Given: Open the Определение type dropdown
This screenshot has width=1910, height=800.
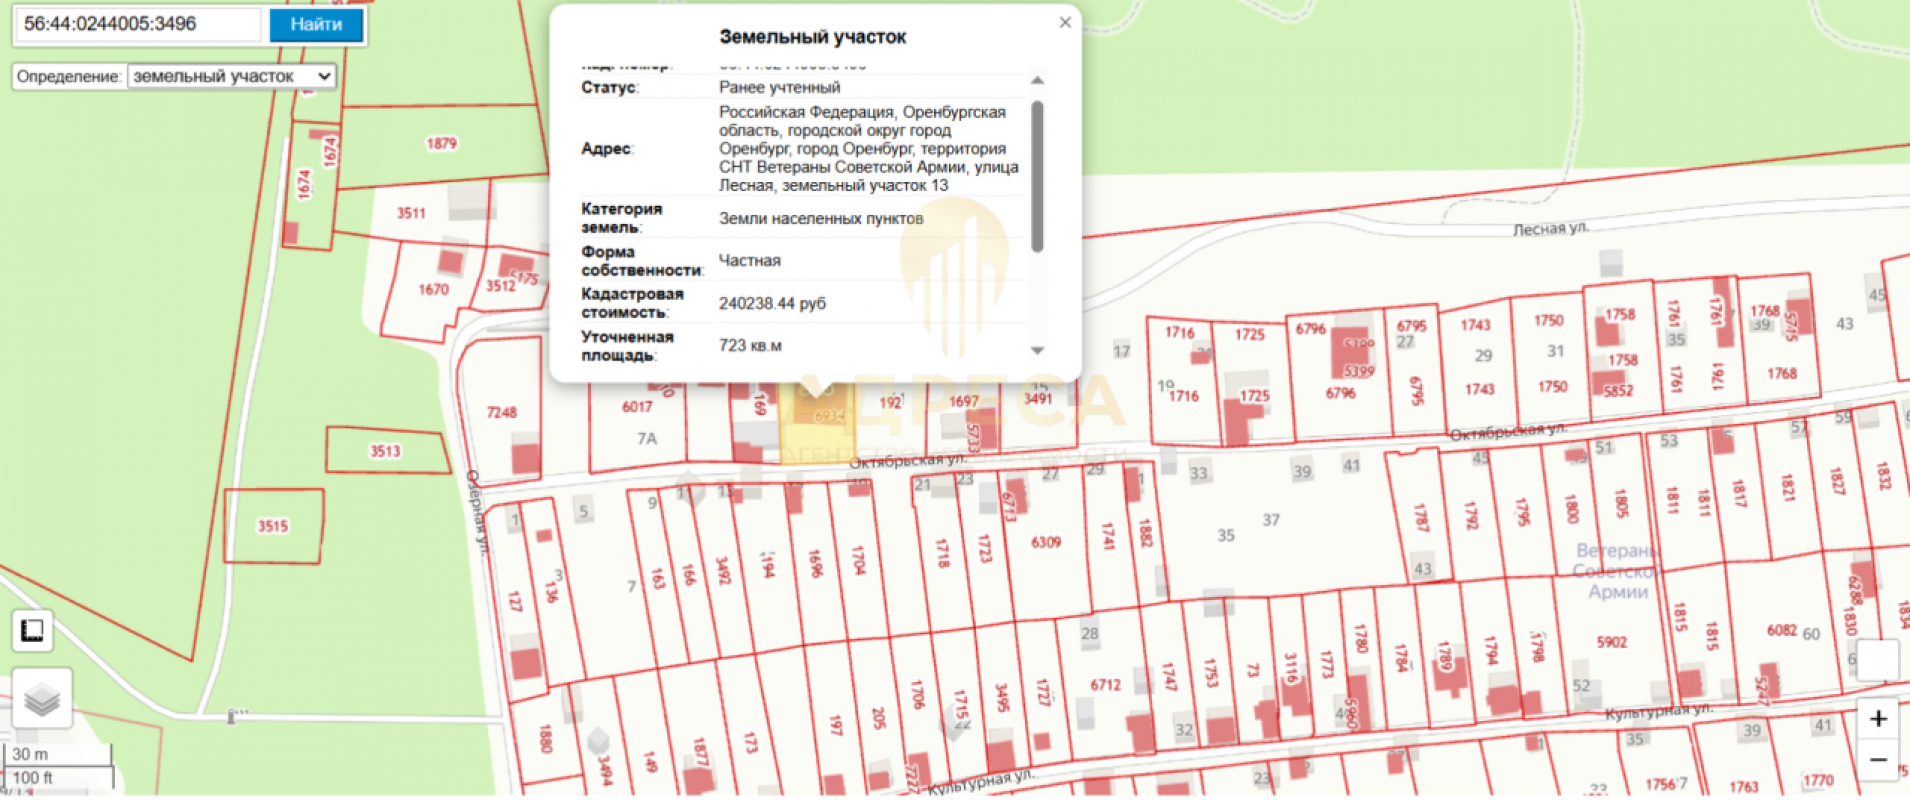Looking at the screenshot, I should point(231,77).
